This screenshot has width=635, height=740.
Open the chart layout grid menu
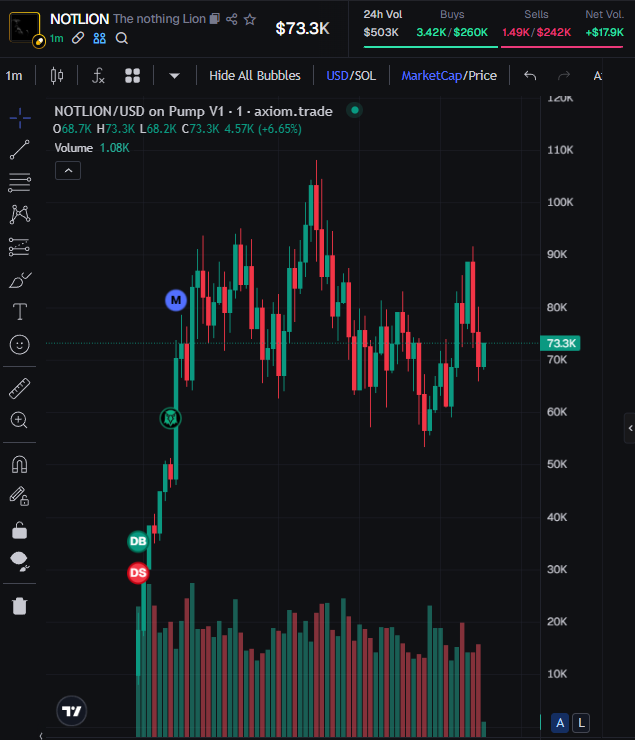pyautogui.click(x=133, y=76)
